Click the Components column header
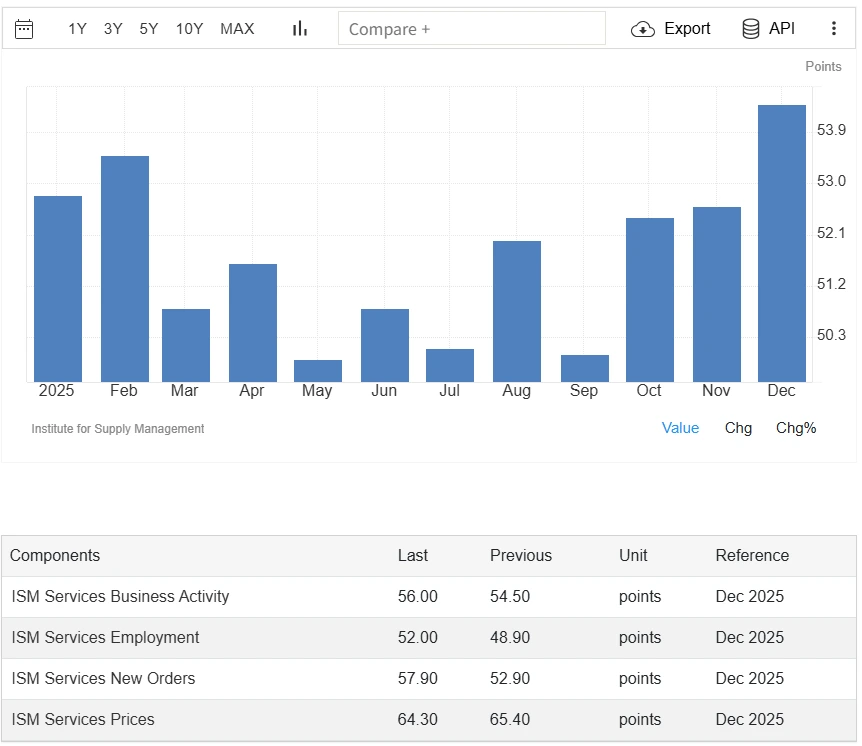862x746 pixels. [x=55, y=555]
